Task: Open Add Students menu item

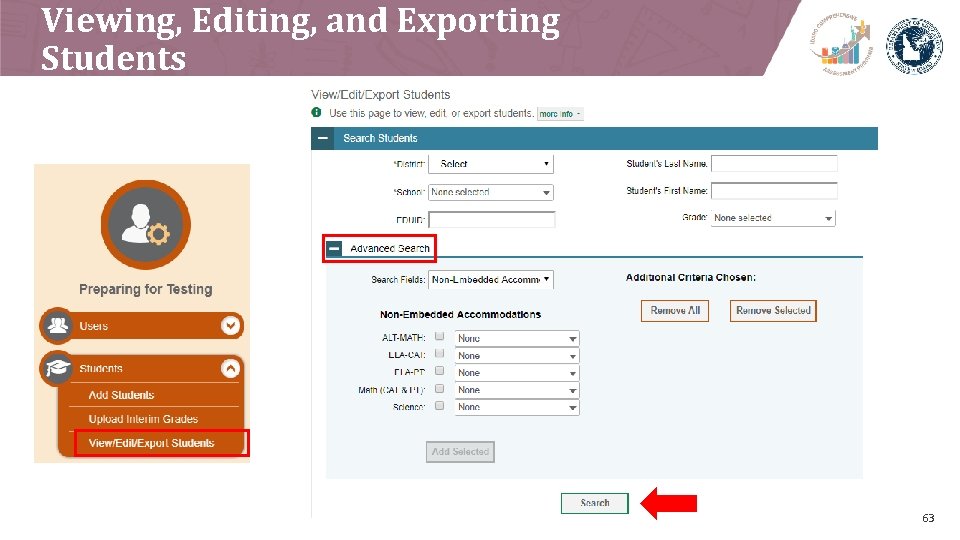Action: (121, 395)
